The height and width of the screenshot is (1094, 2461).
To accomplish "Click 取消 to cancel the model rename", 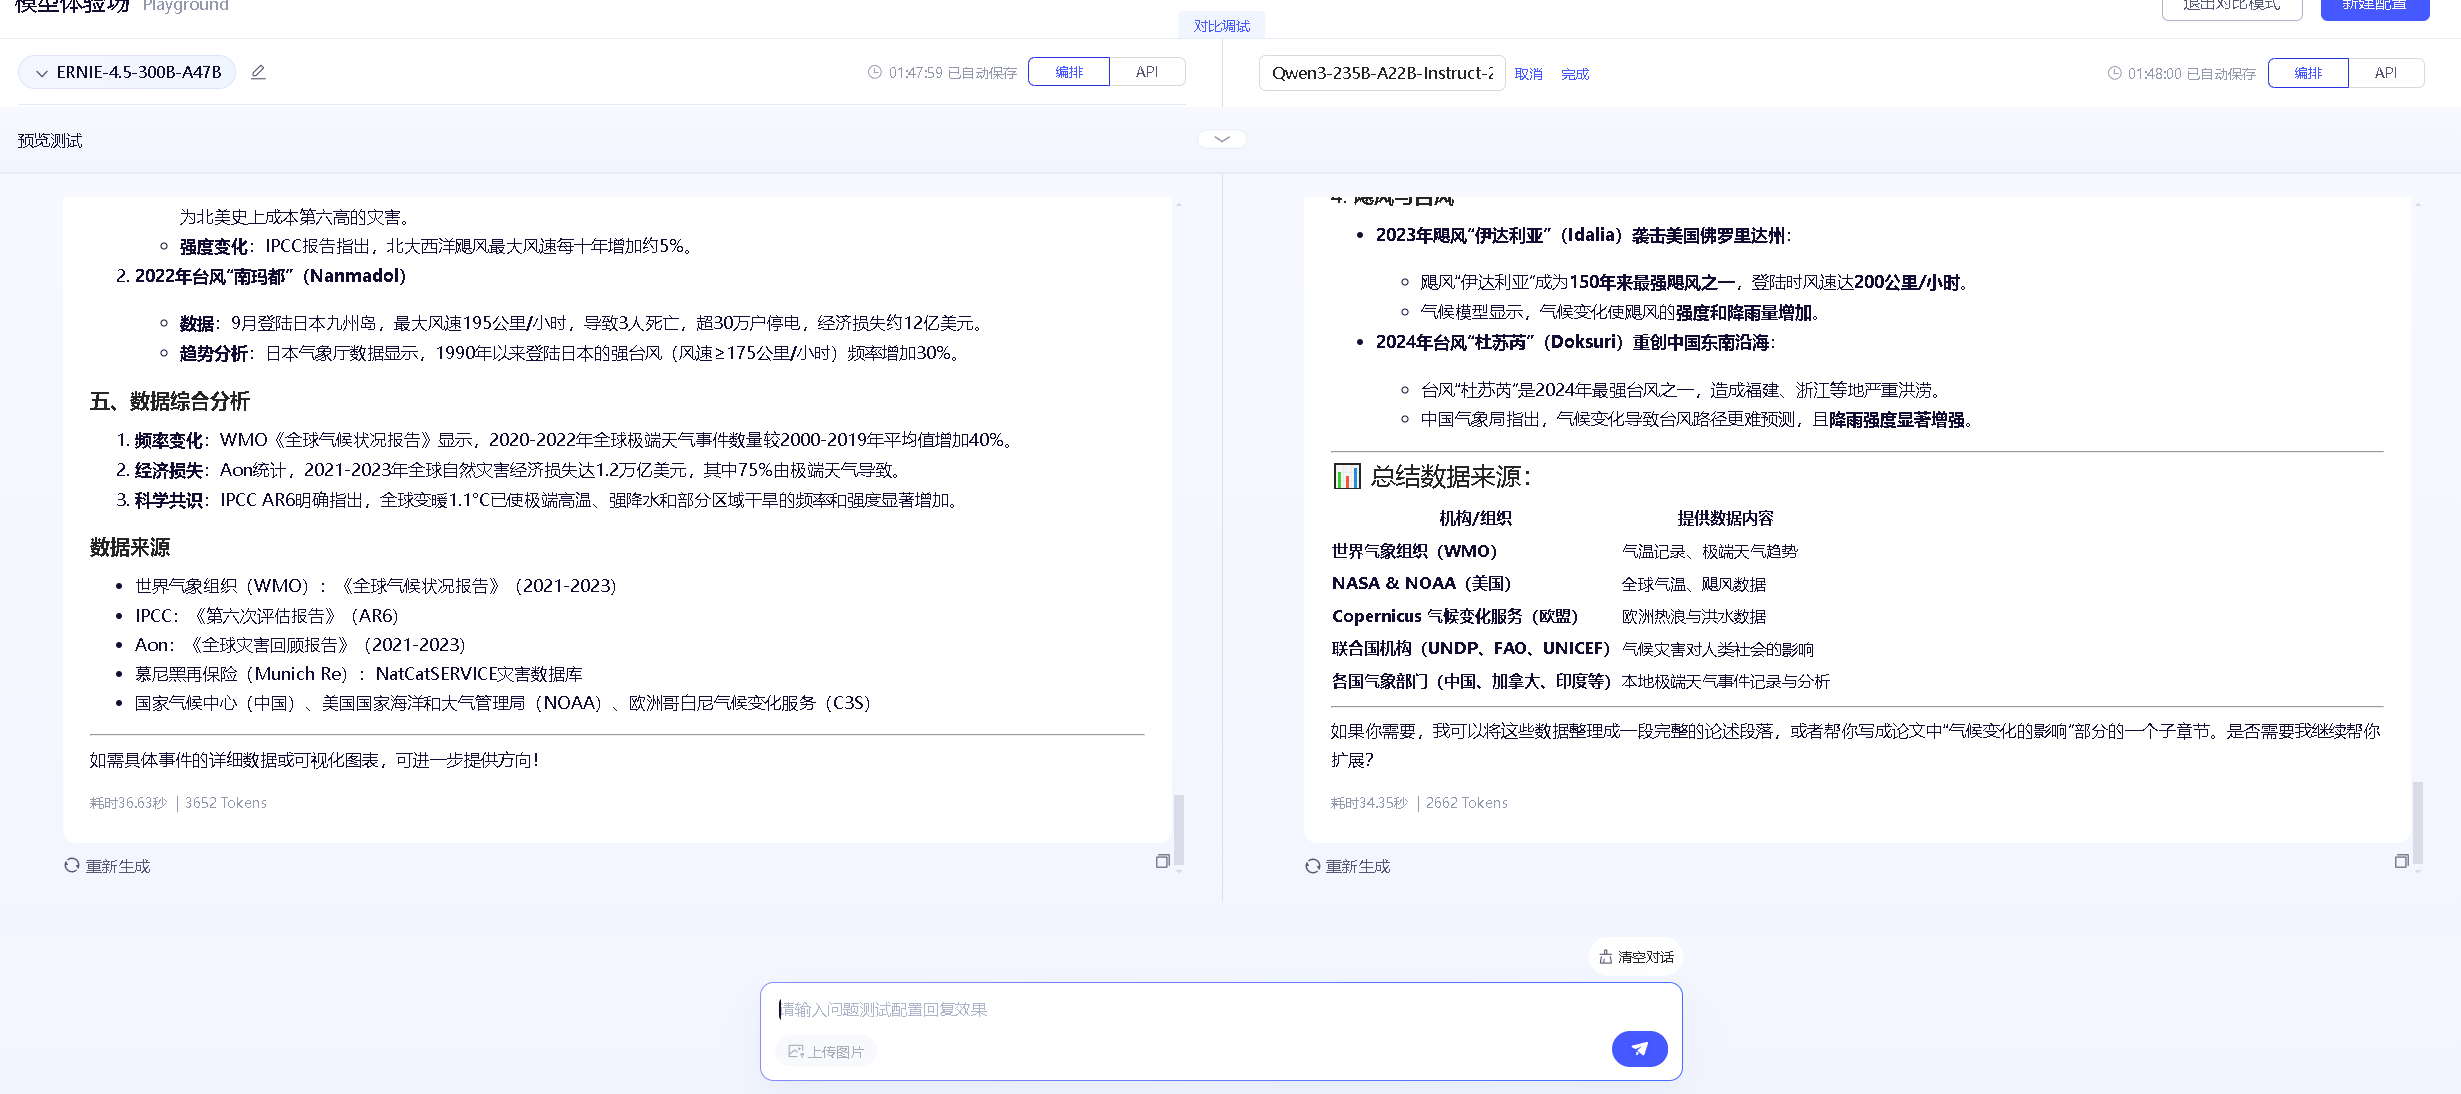I will (1528, 74).
